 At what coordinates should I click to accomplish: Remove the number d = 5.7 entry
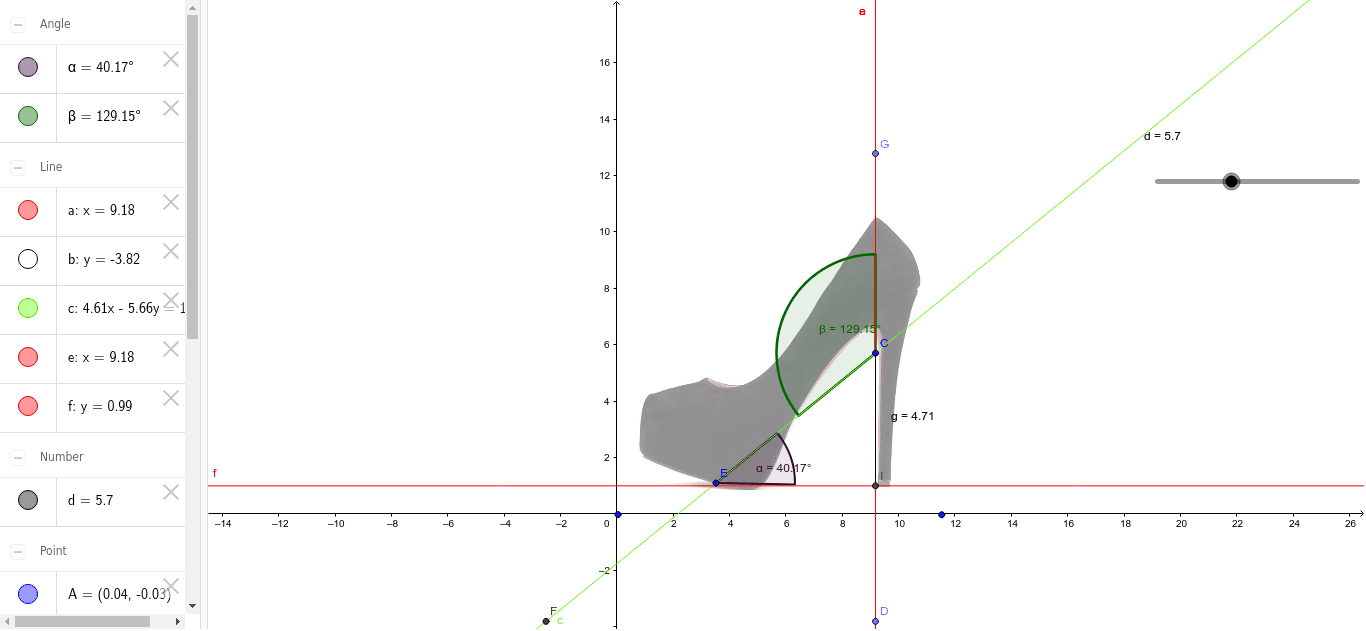click(171, 492)
